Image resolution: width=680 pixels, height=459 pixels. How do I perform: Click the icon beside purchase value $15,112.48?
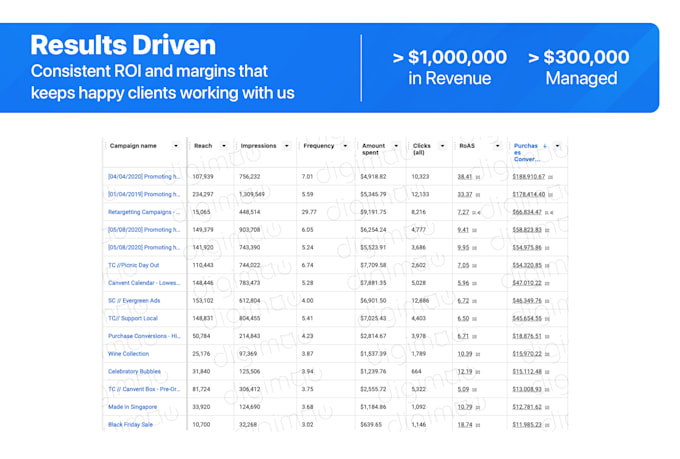(x=547, y=372)
